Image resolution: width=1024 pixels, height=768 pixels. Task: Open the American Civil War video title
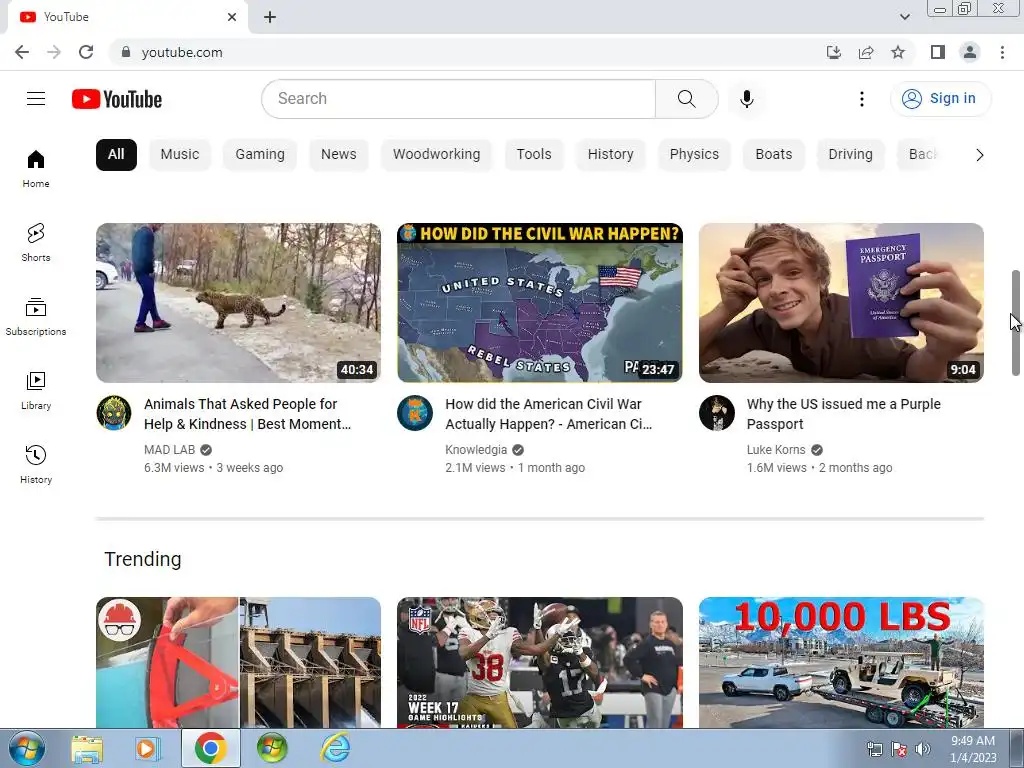tap(549, 414)
